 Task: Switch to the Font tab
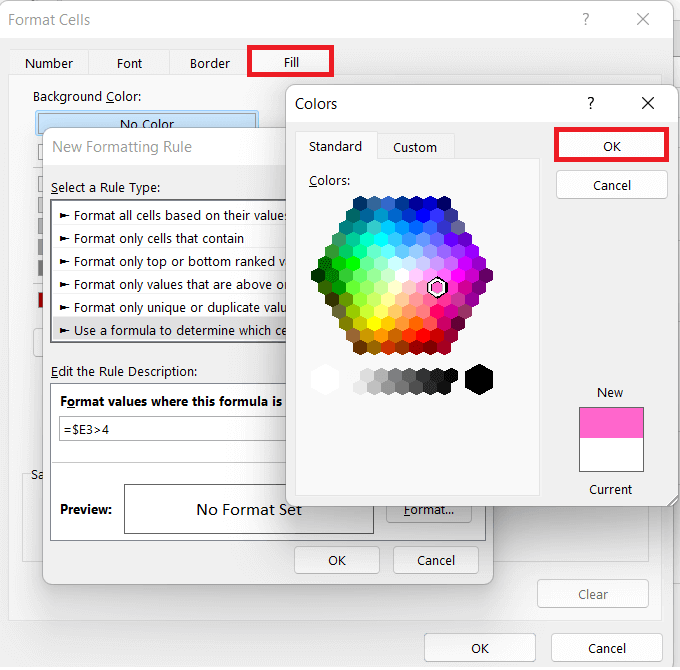point(129,63)
